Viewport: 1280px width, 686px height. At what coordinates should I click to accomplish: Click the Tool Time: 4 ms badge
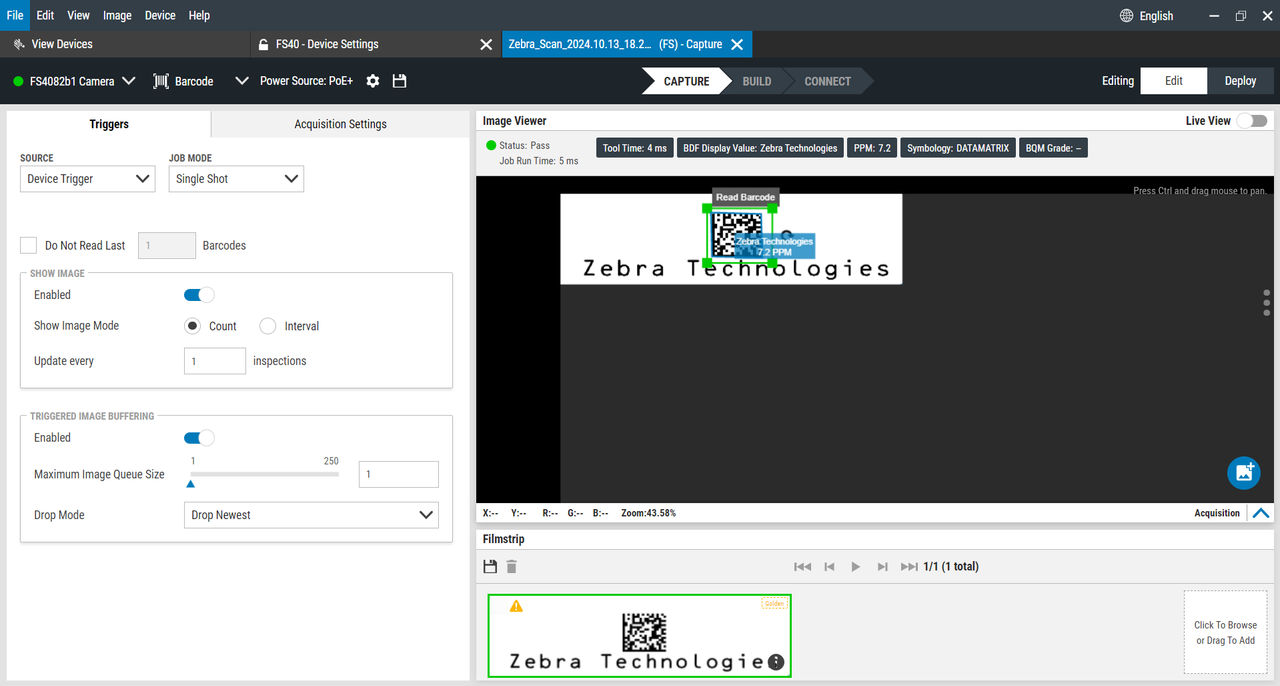coord(634,148)
